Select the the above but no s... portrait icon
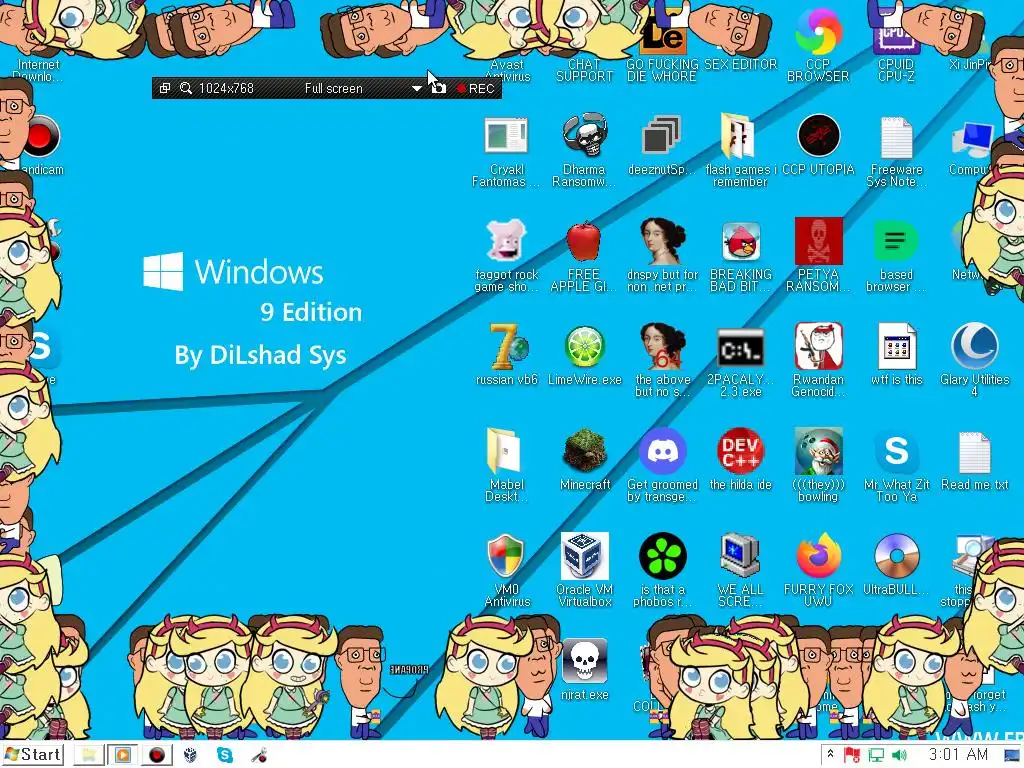Screen dimensions: 1024x768 662,360
